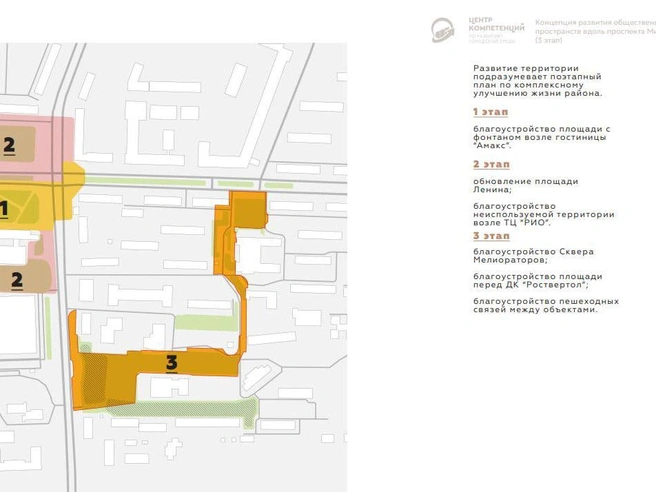Click the orange block near the top road
This screenshot has width=656, height=492.
[249, 209]
